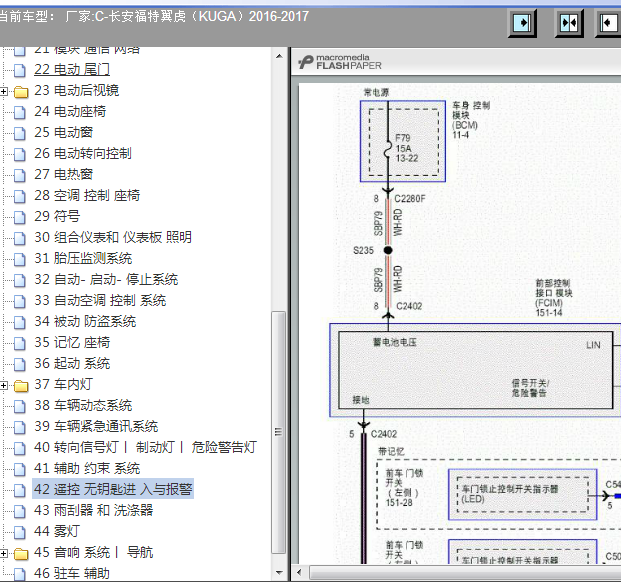The width and height of the screenshot is (621, 582).
Task: Expand the 37 车内灯 tree node
Action: point(4,385)
